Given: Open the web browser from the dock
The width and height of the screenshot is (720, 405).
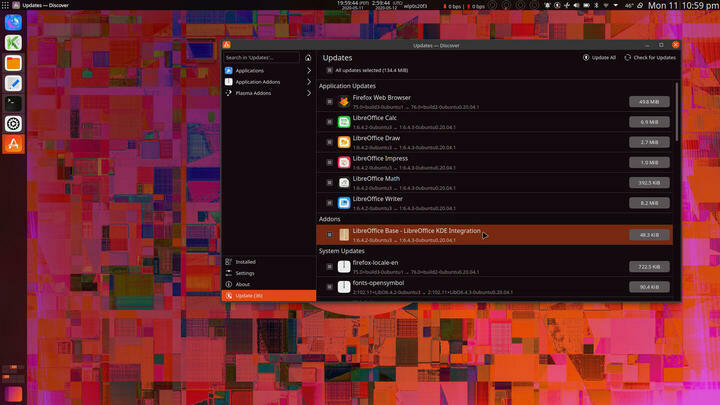Looking at the screenshot, I should 13,22.
